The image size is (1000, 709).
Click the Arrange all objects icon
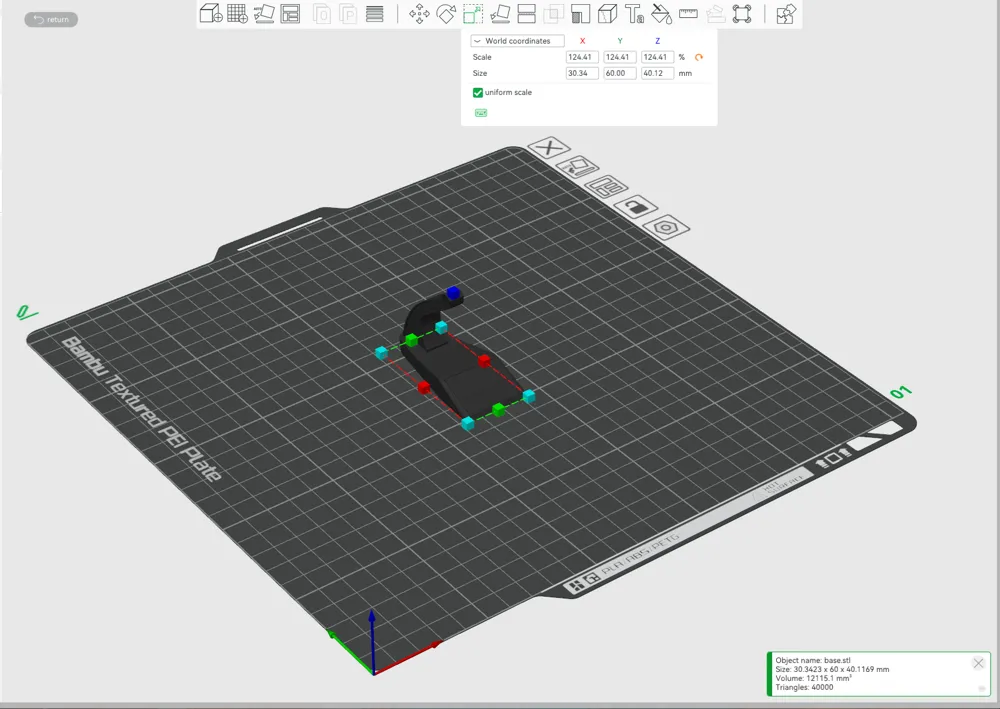[x=290, y=13]
